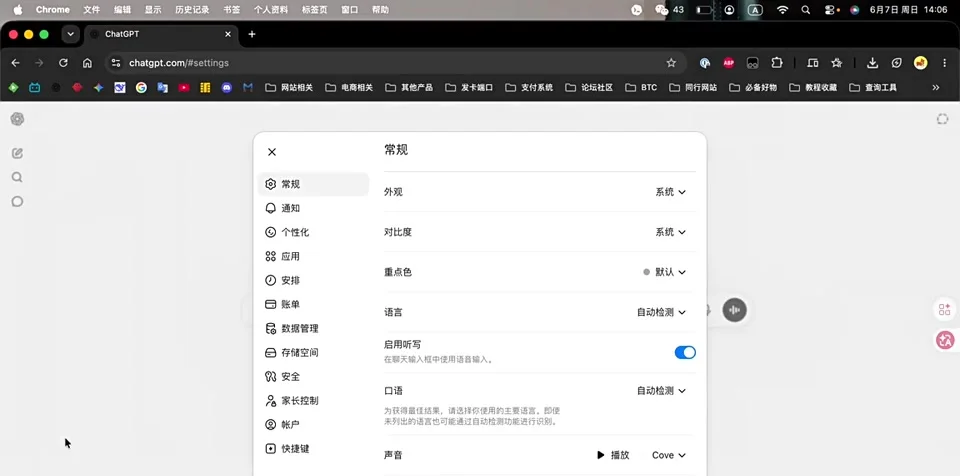The height and width of the screenshot is (476, 960).
Task: Click the ChatGPT logo in sidebar
Action: 17,119
